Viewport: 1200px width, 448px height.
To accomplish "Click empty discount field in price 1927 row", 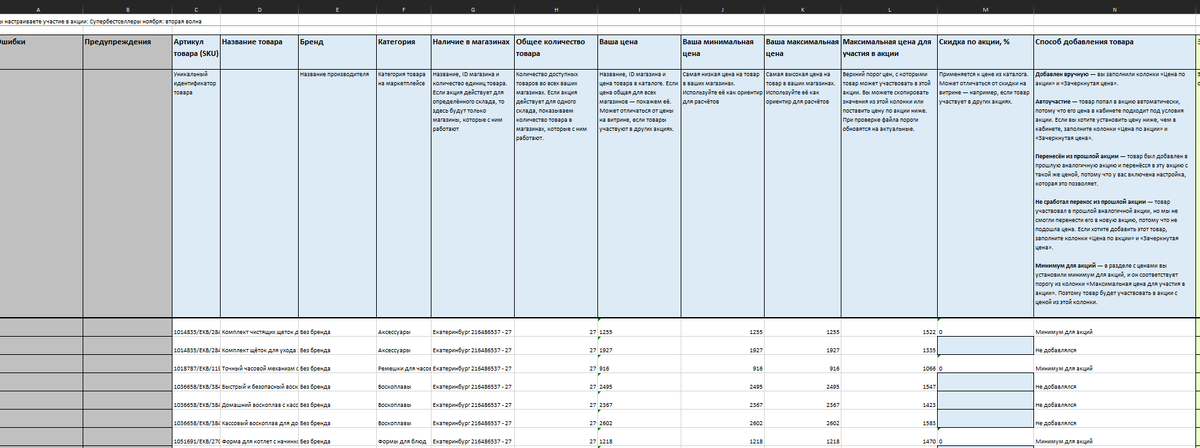I will pyautogui.click(x=986, y=347).
